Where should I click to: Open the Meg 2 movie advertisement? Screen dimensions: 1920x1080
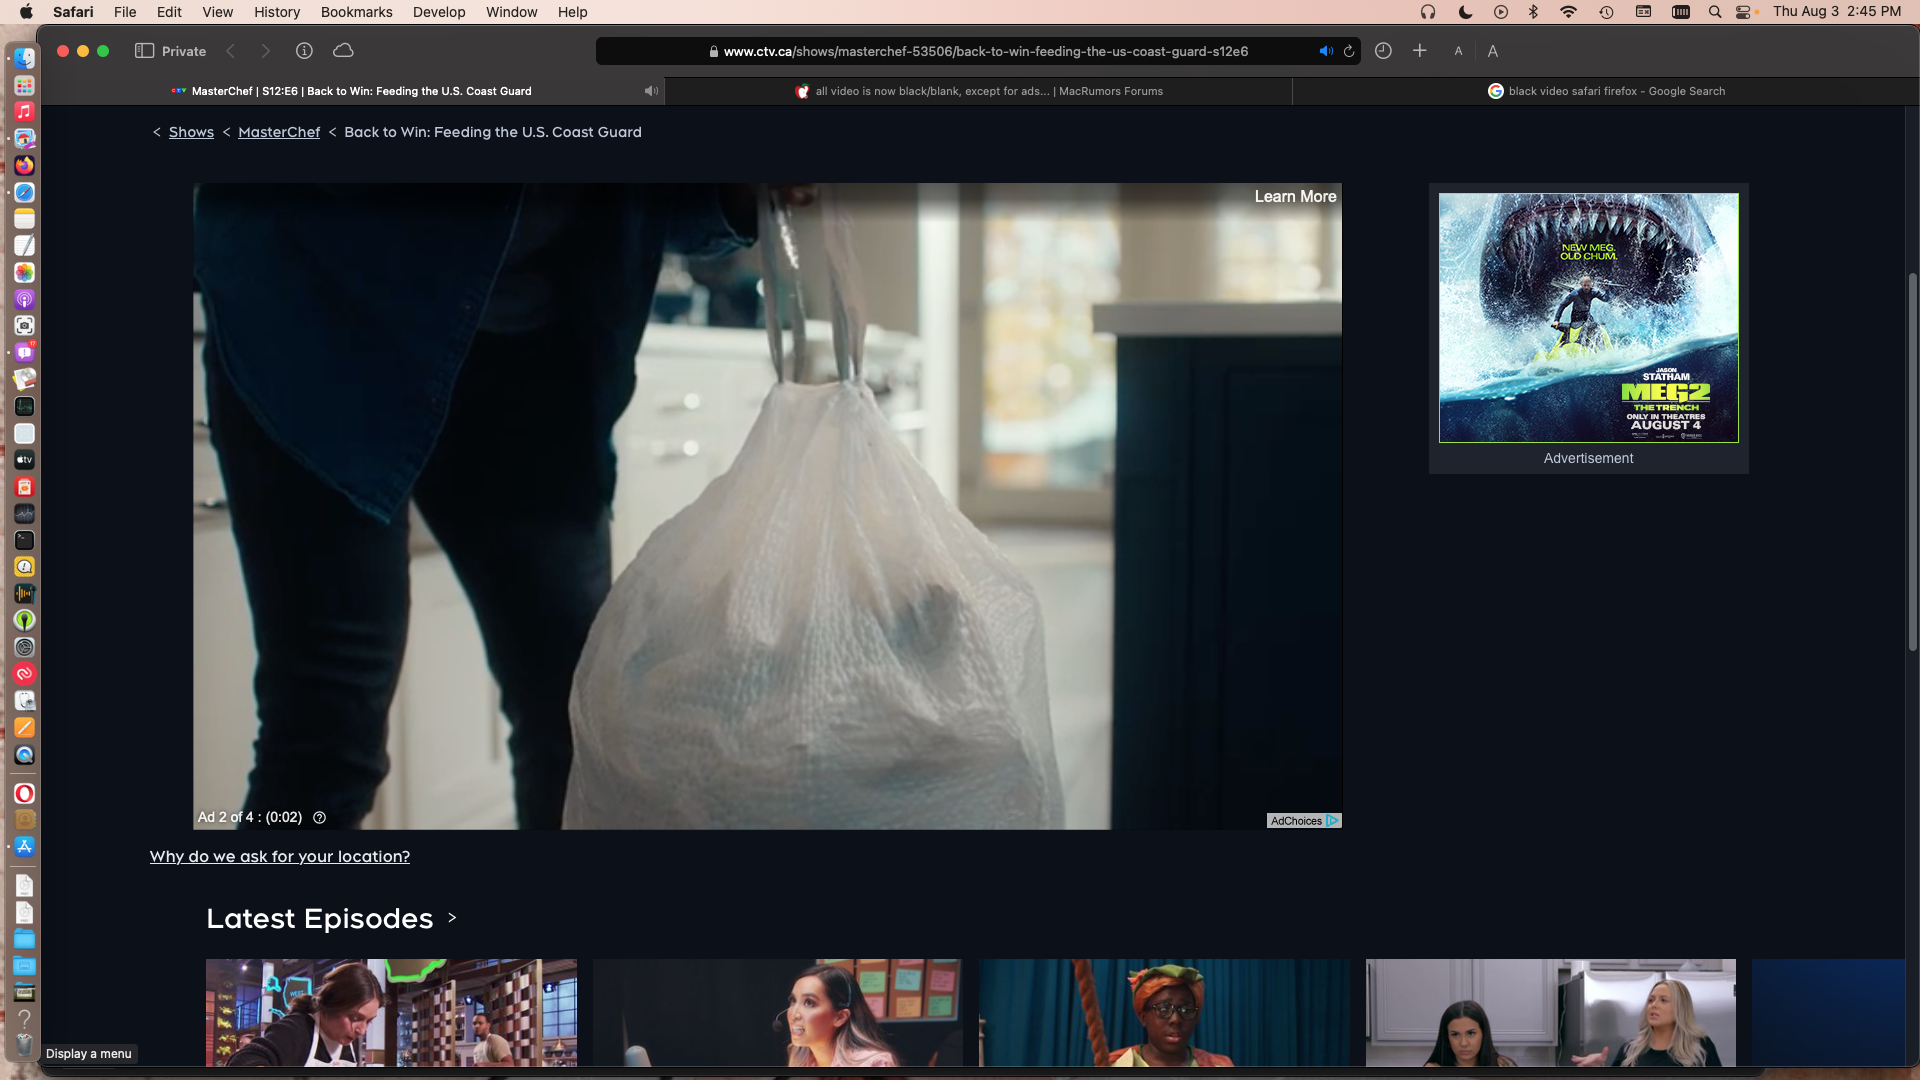pos(1588,318)
